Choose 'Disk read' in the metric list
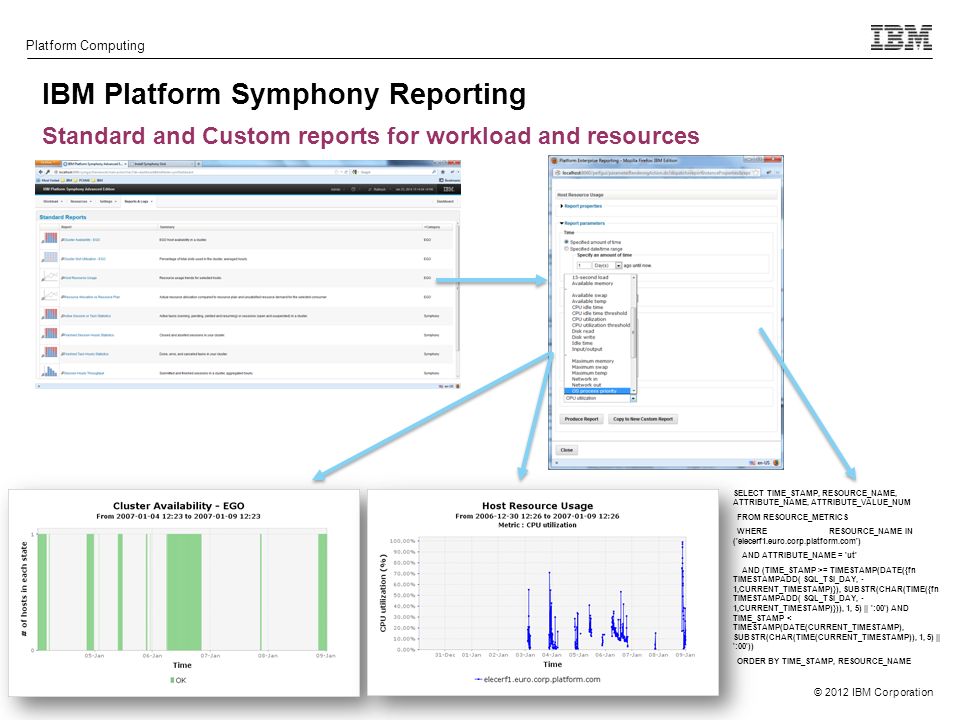 coord(583,331)
